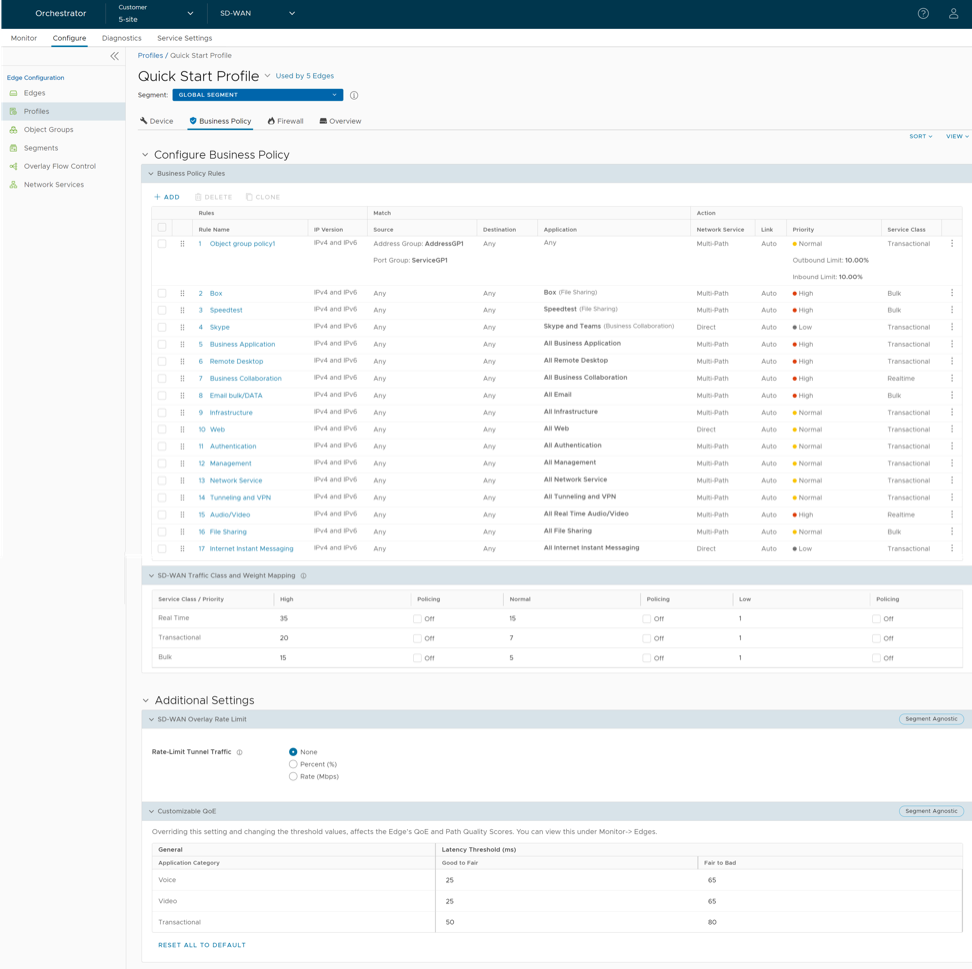The image size is (972, 969).
Task: Open three-dot menu for Box rule
Action: [952, 293]
